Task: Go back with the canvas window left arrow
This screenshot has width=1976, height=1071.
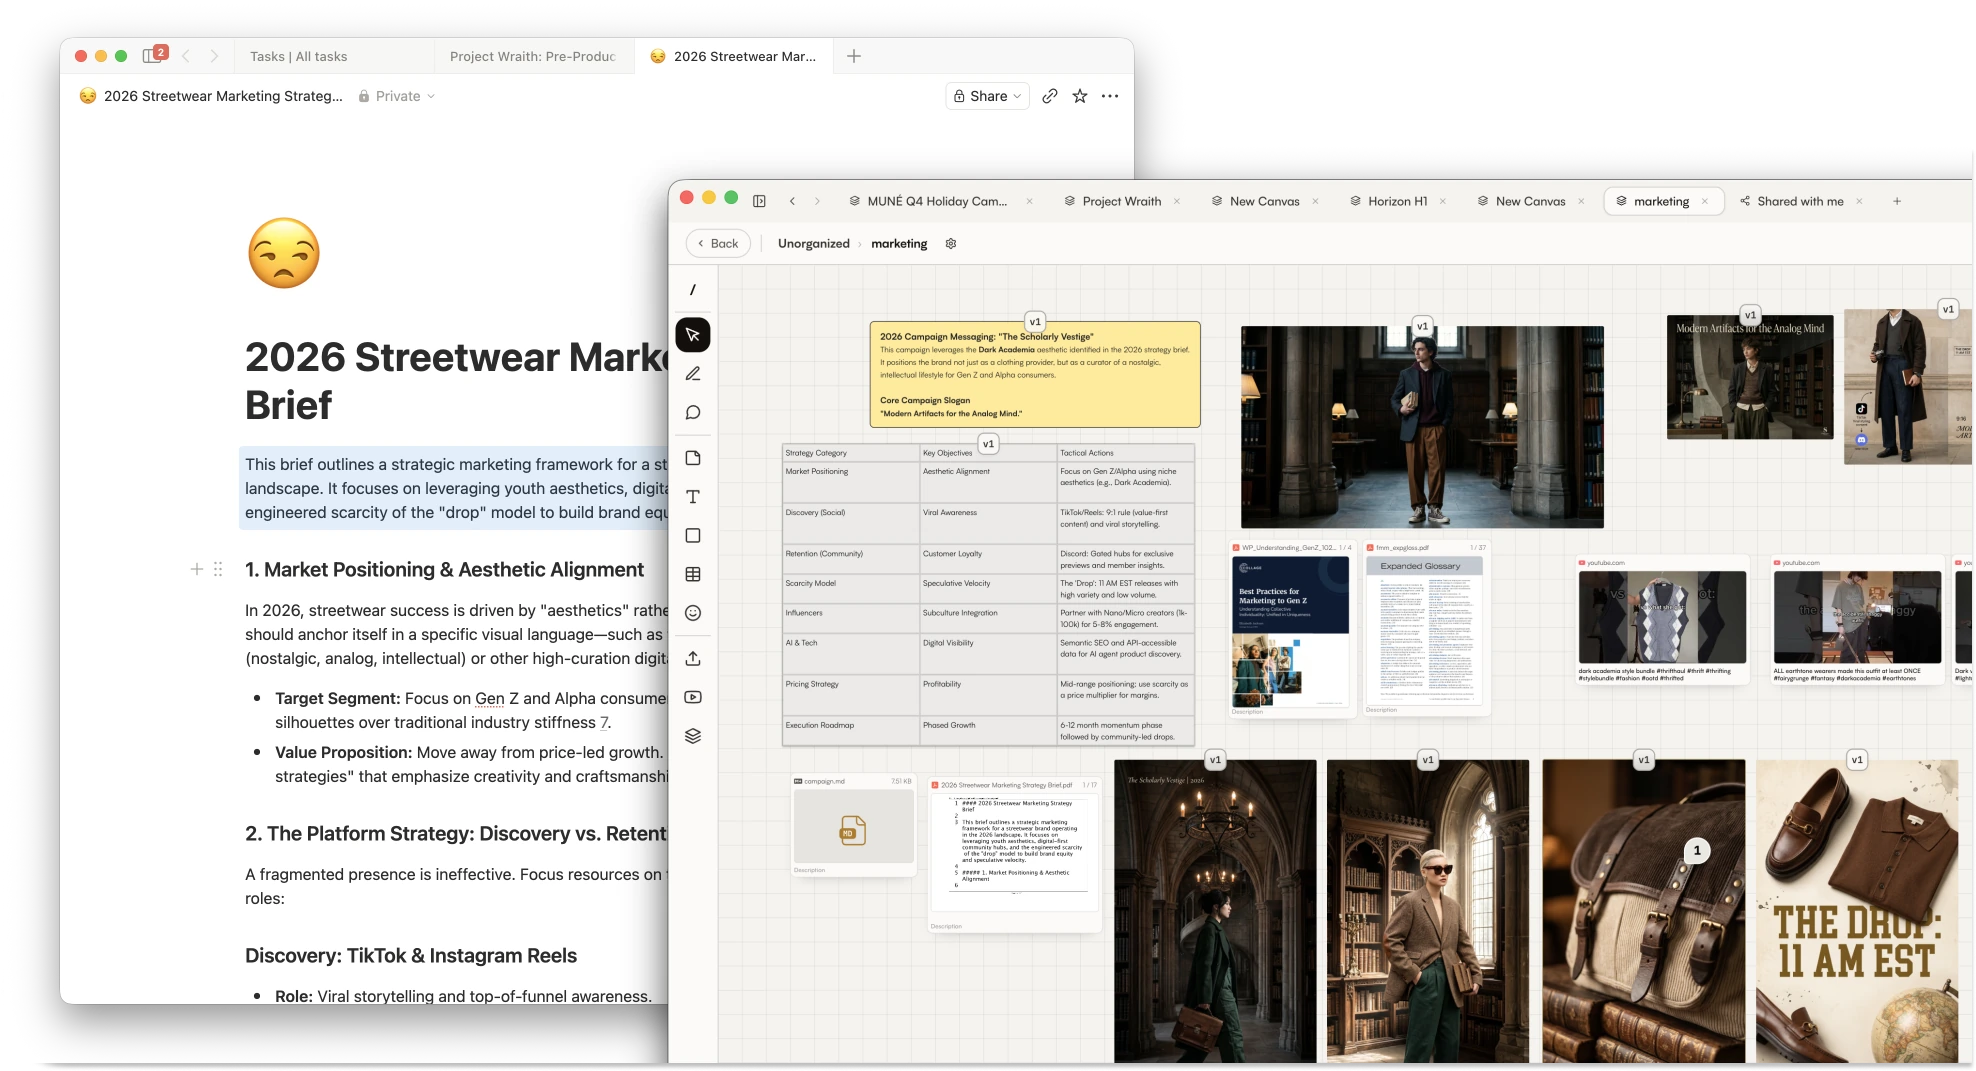Action: tap(792, 201)
